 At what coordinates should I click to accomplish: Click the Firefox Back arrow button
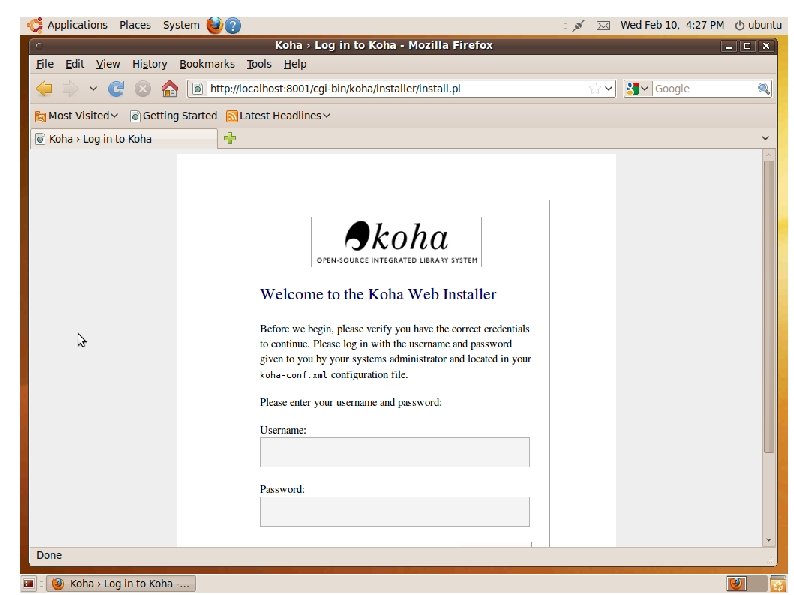click(45, 89)
